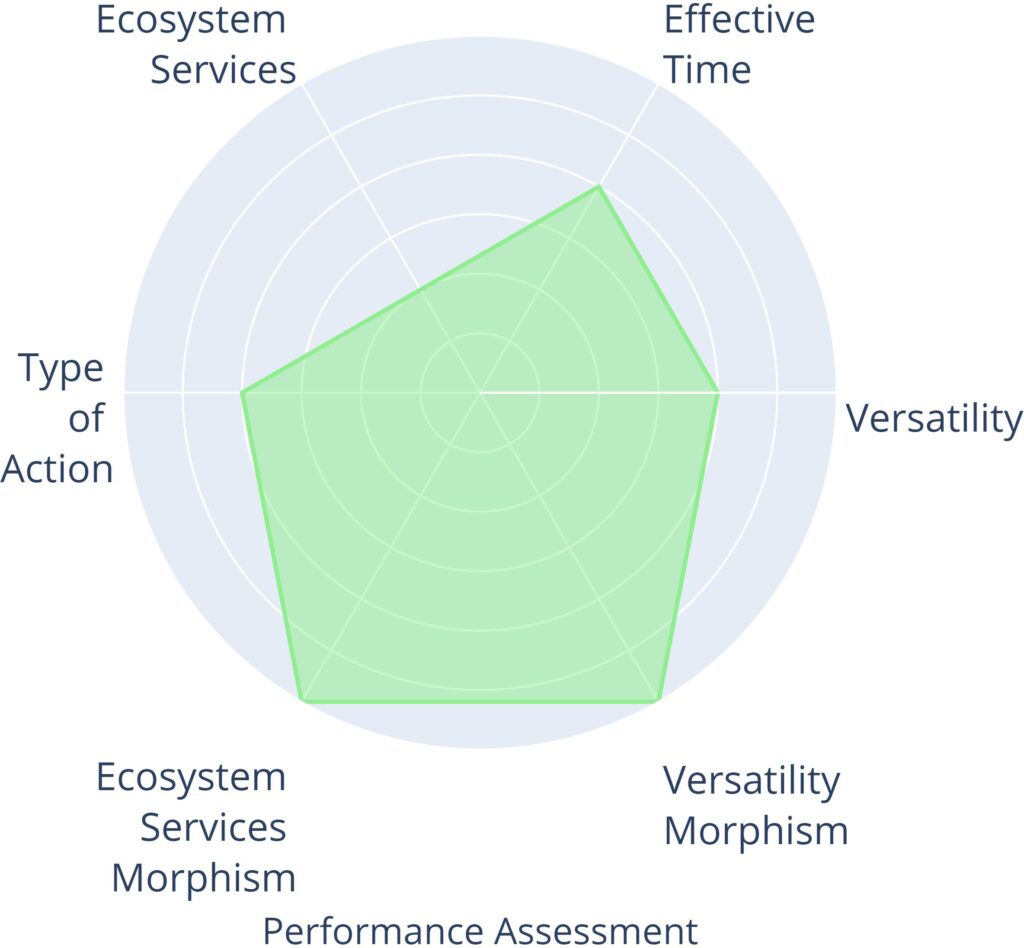The height and width of the screenshot is (948, 1024).
Task: Click outer end of Type of Action axis
Action: pos(126,392)
